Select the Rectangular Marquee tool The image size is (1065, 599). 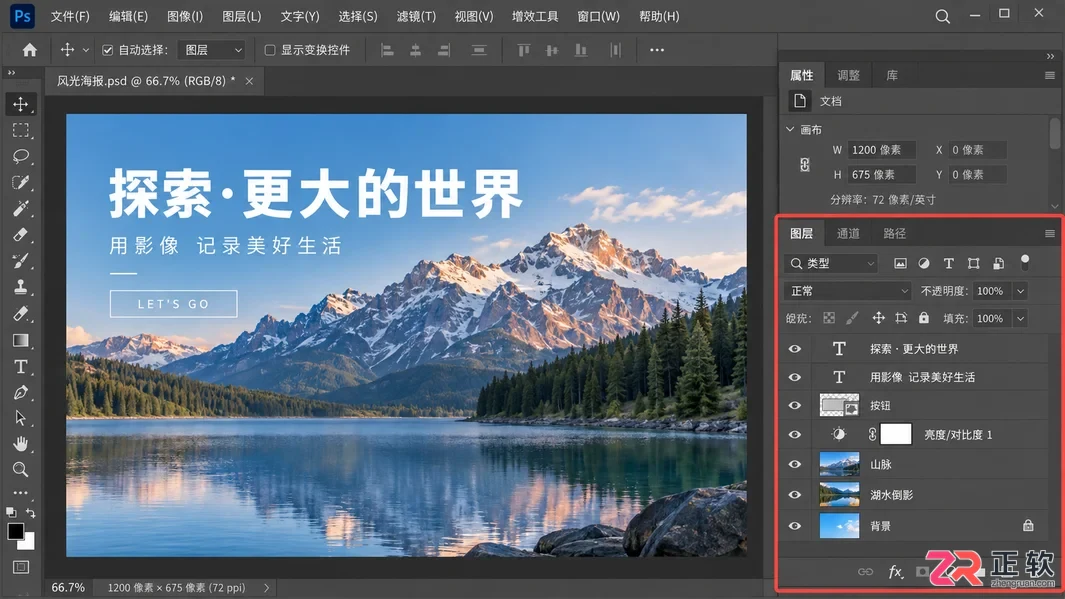point(20,130)
